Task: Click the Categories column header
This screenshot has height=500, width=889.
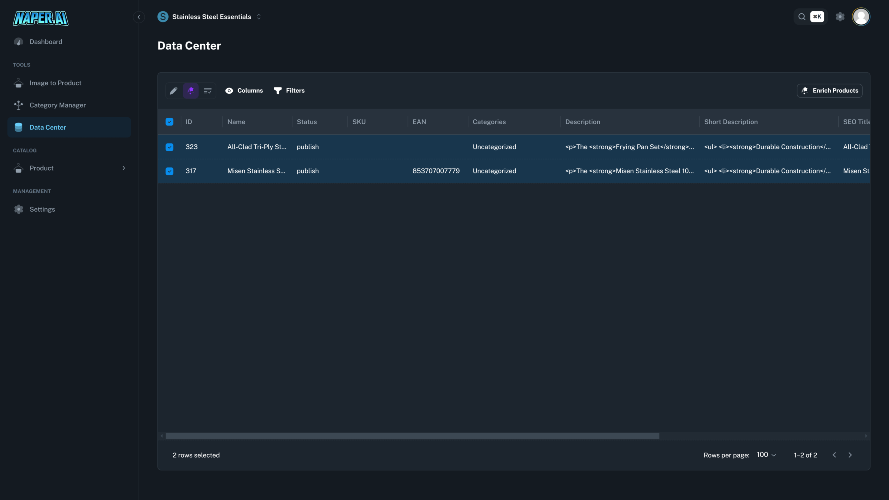Action: tap(489, 122)
